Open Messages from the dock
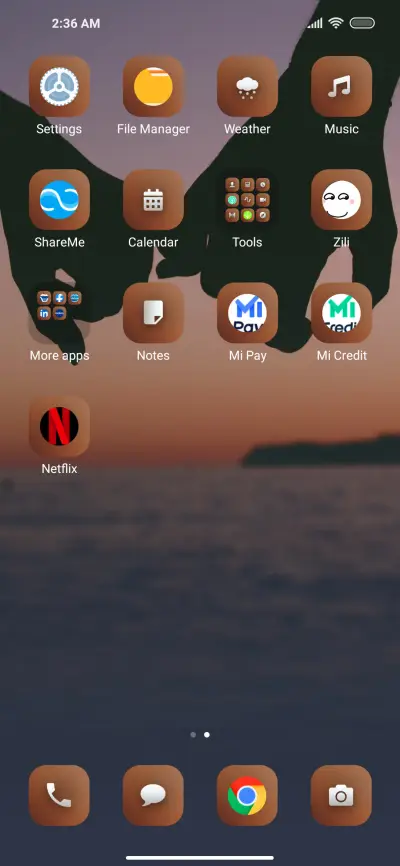 click(153, 795)
